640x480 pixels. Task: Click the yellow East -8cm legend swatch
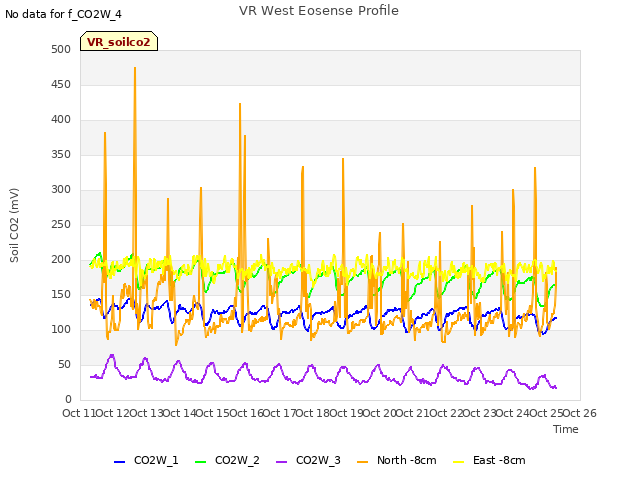[x=459, y=462]
